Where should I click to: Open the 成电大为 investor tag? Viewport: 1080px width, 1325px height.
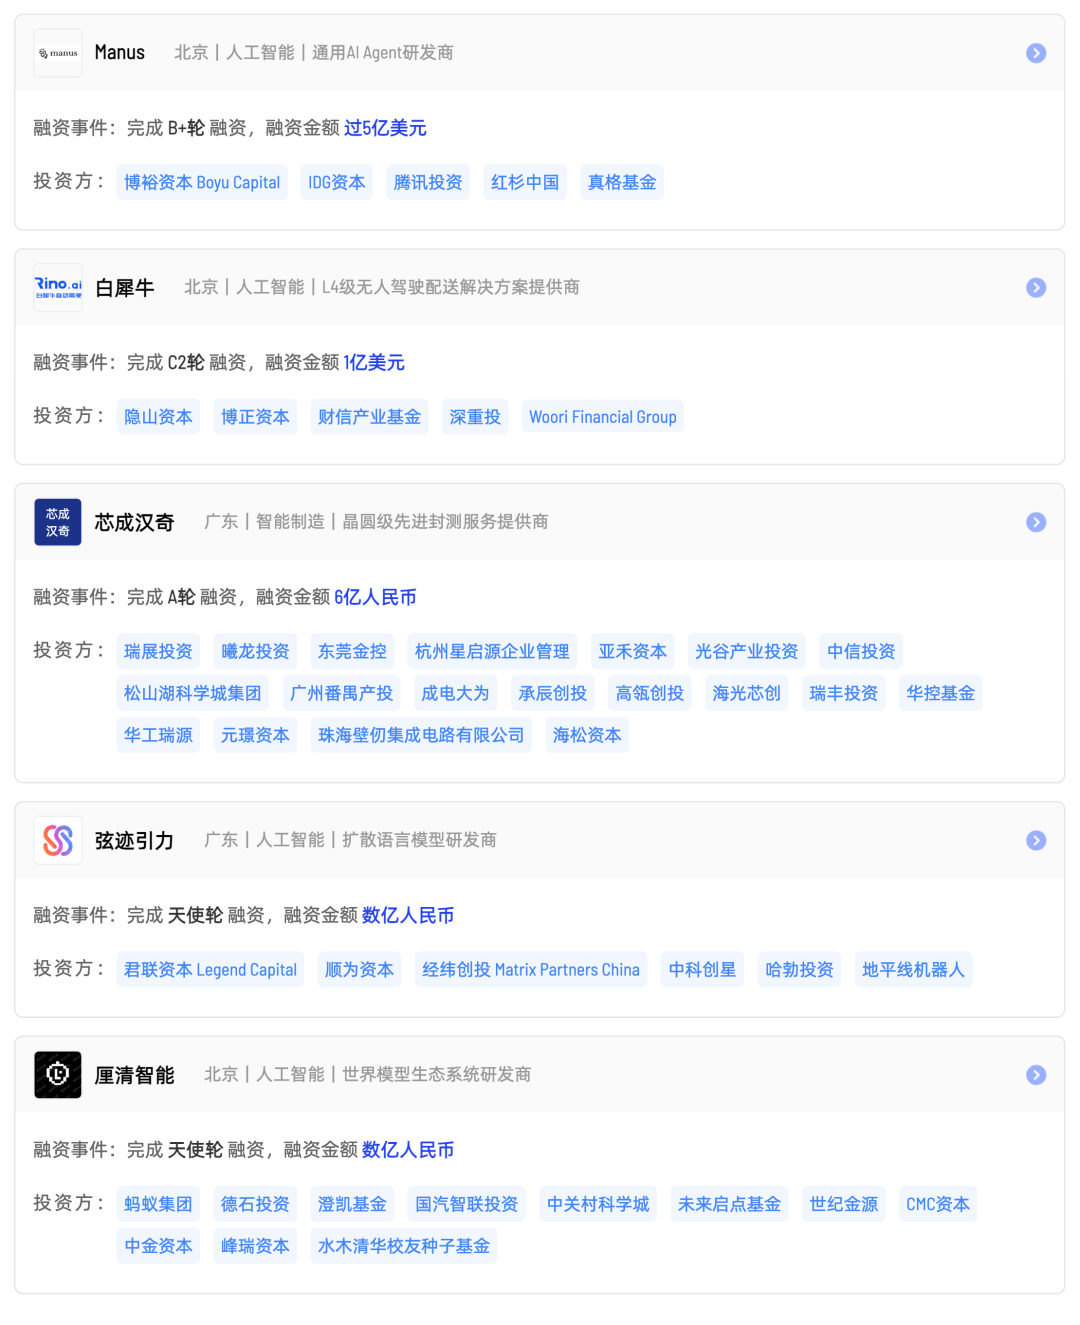point(455,694)
